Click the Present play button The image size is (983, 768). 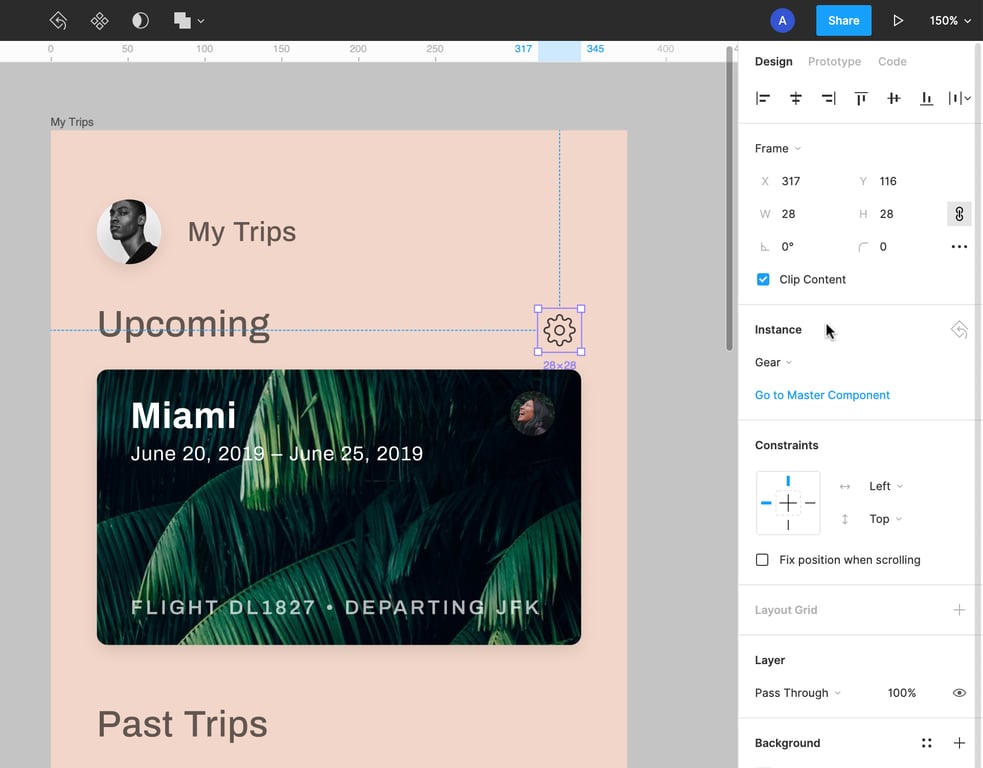pos(898,20)
